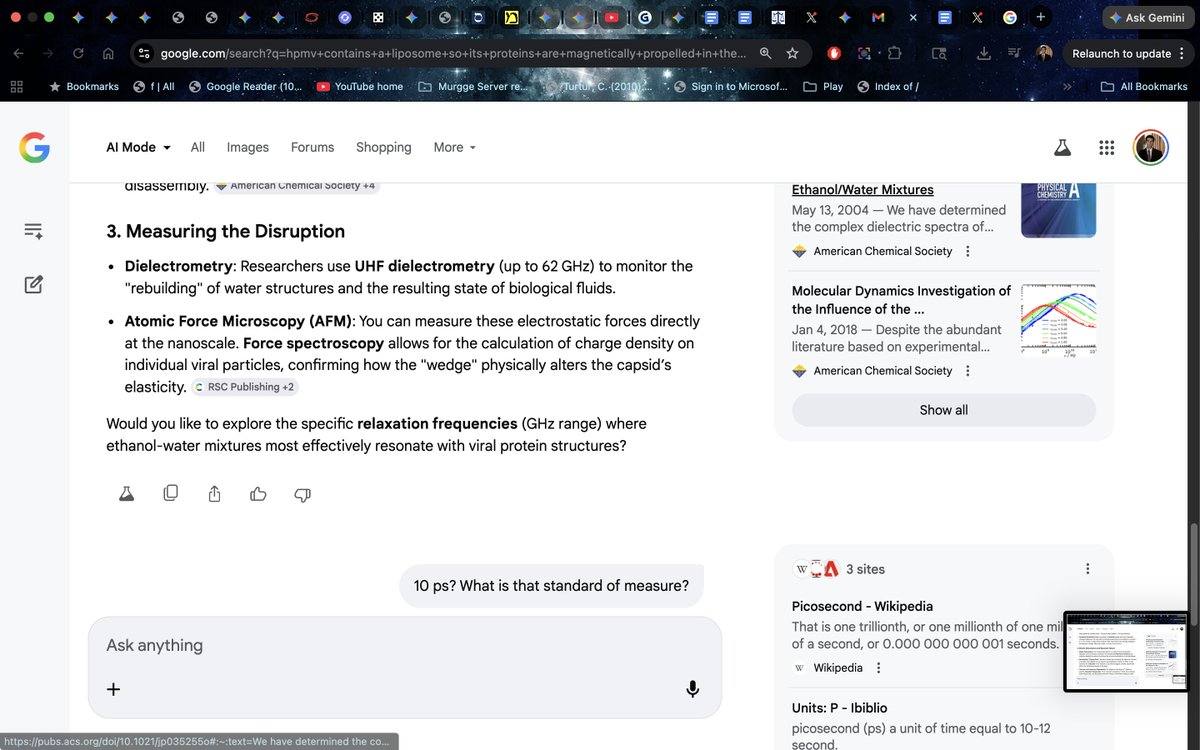
Task: Go back to previous page
Action: coord(18,53)
